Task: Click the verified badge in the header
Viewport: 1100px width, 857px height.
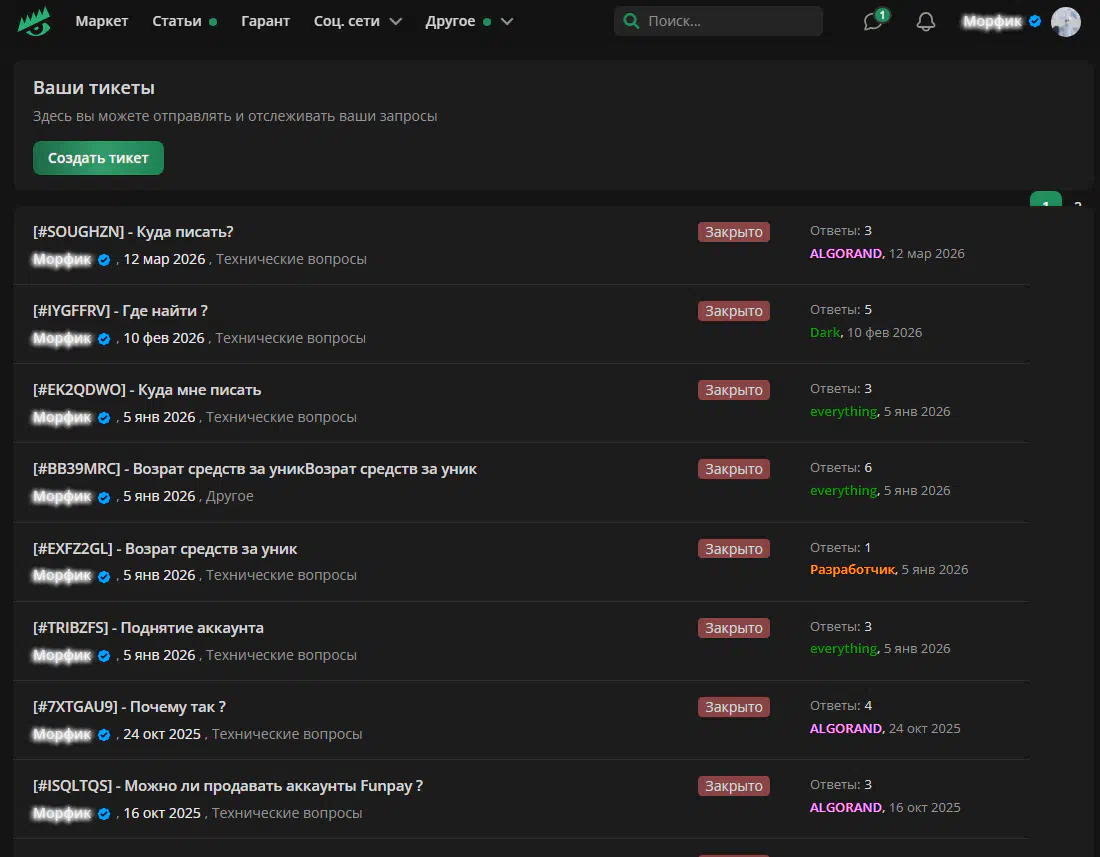Action: pyautogui.click(x=1035, y=21)
